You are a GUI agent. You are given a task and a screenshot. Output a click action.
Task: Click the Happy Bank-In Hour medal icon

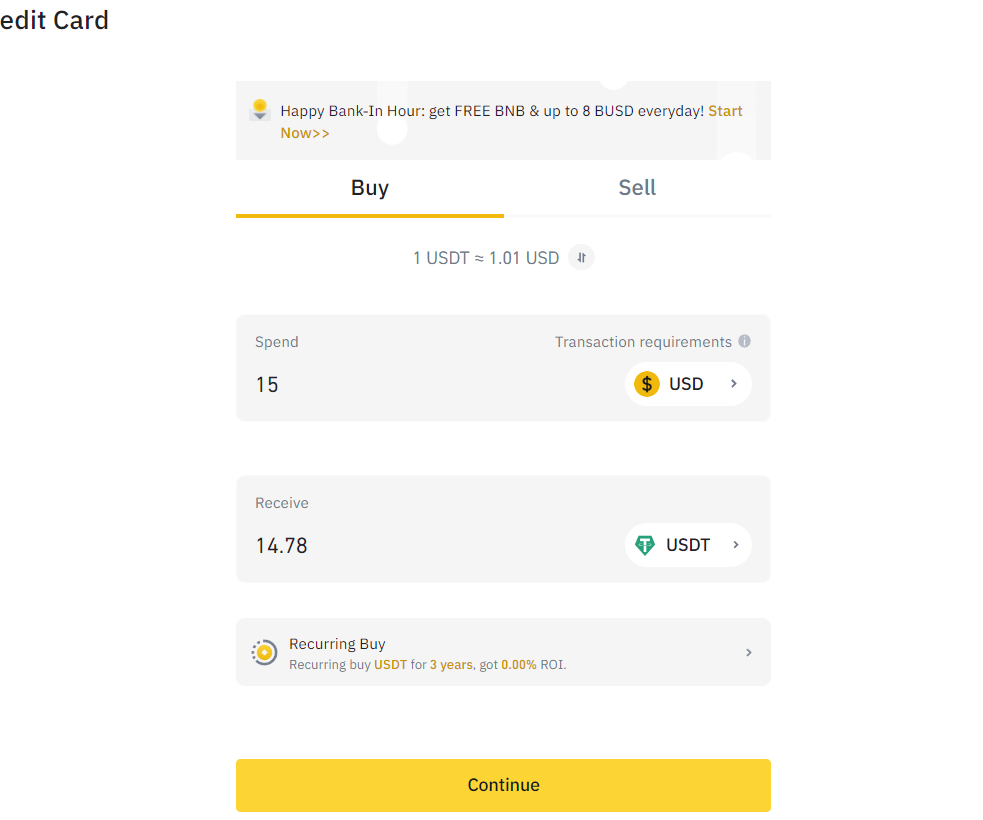(x=260, y=110)
